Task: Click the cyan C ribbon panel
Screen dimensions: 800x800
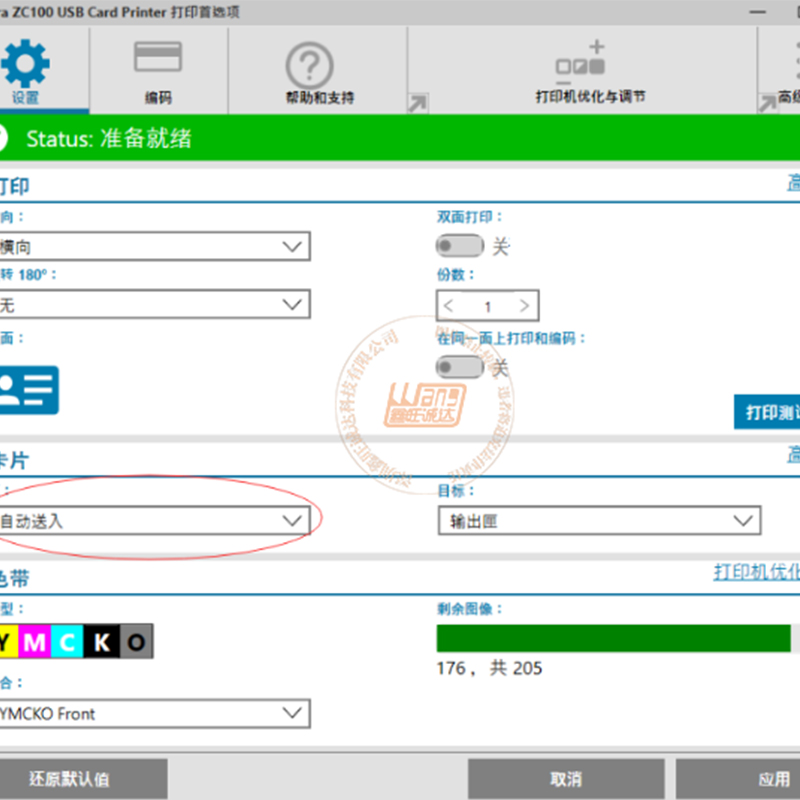Action: [67, 642]
